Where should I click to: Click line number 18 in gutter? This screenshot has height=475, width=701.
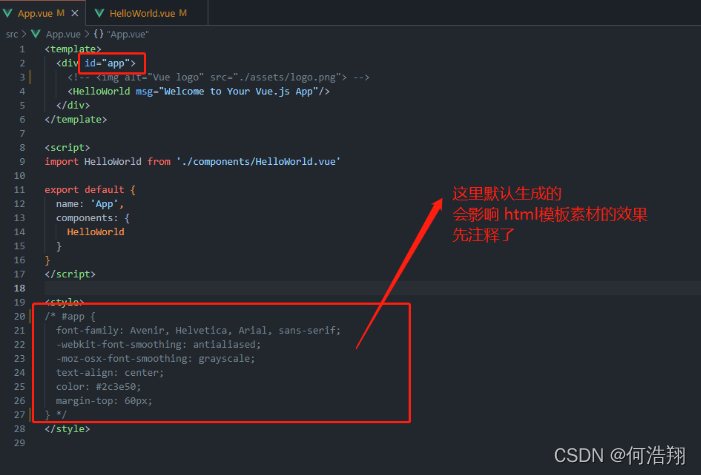19,288
